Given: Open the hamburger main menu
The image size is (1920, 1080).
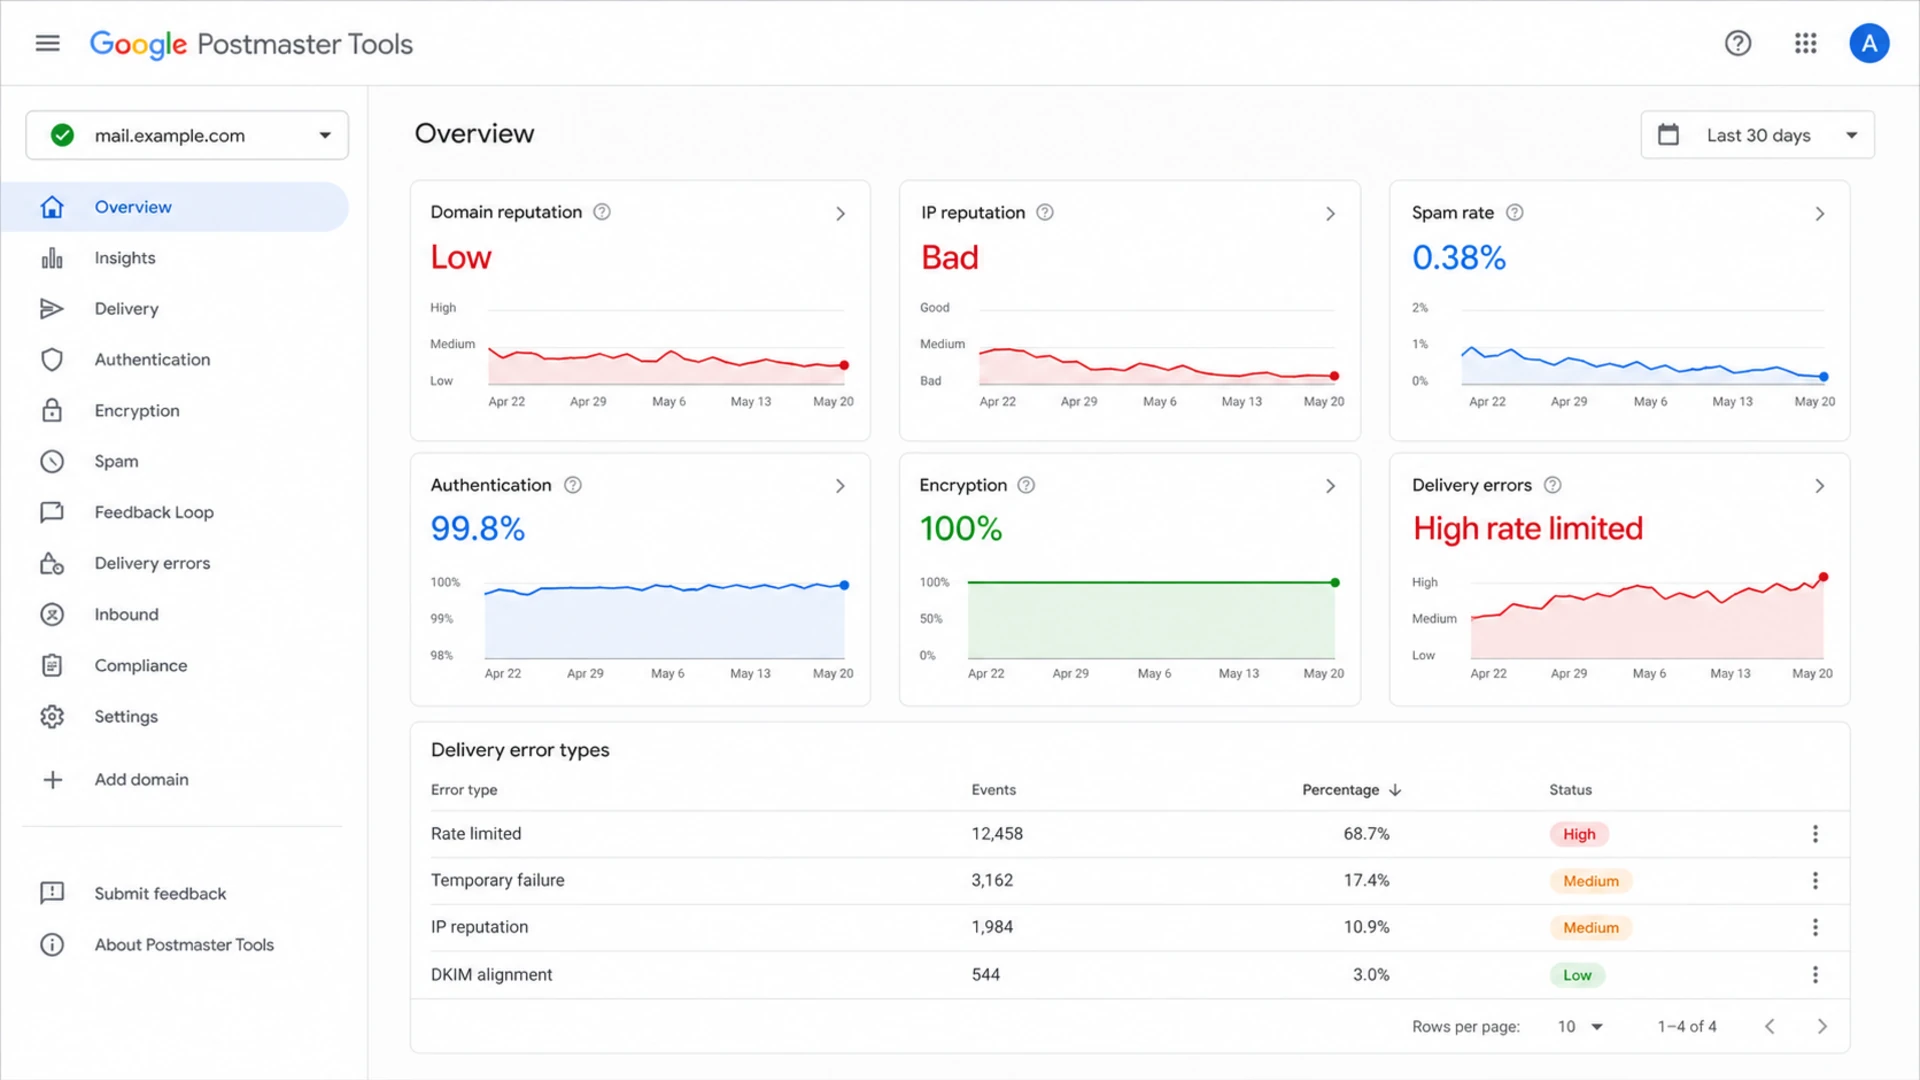Looking at the screenshot, I should pos(47,43).
